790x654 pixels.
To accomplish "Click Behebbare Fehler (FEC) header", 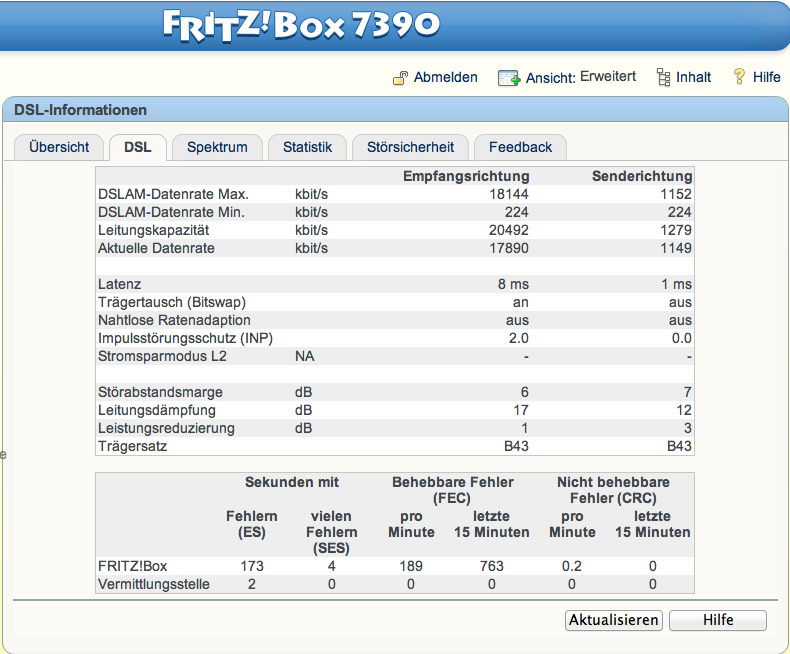I will click(452, 490).
